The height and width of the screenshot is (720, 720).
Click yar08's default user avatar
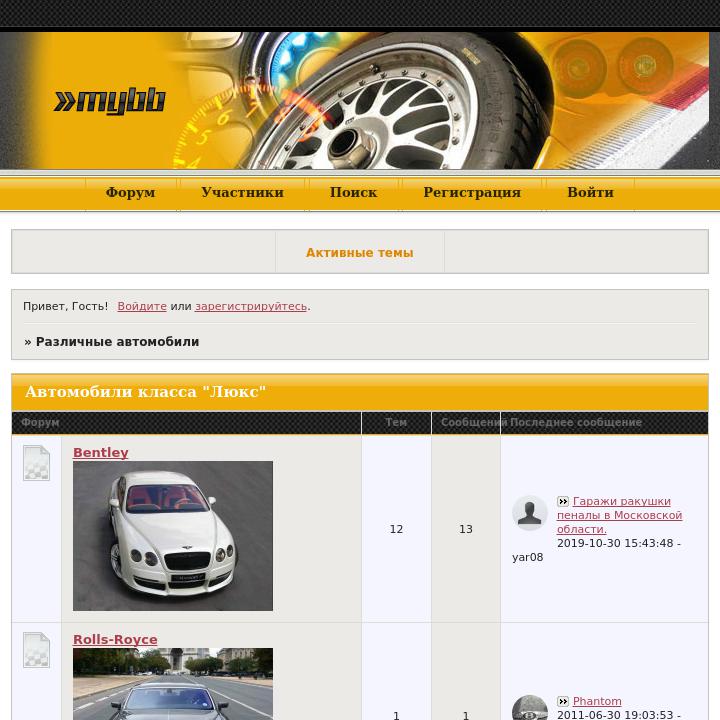click(x=529, y=513)
